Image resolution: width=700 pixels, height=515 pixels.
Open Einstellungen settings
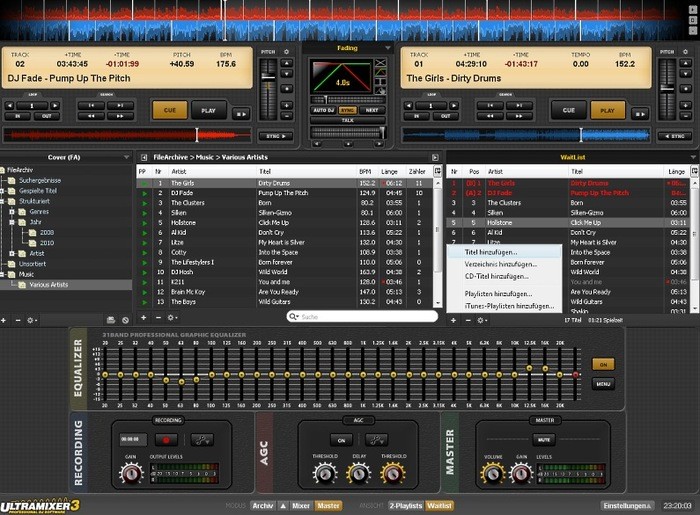coord(627,506)
